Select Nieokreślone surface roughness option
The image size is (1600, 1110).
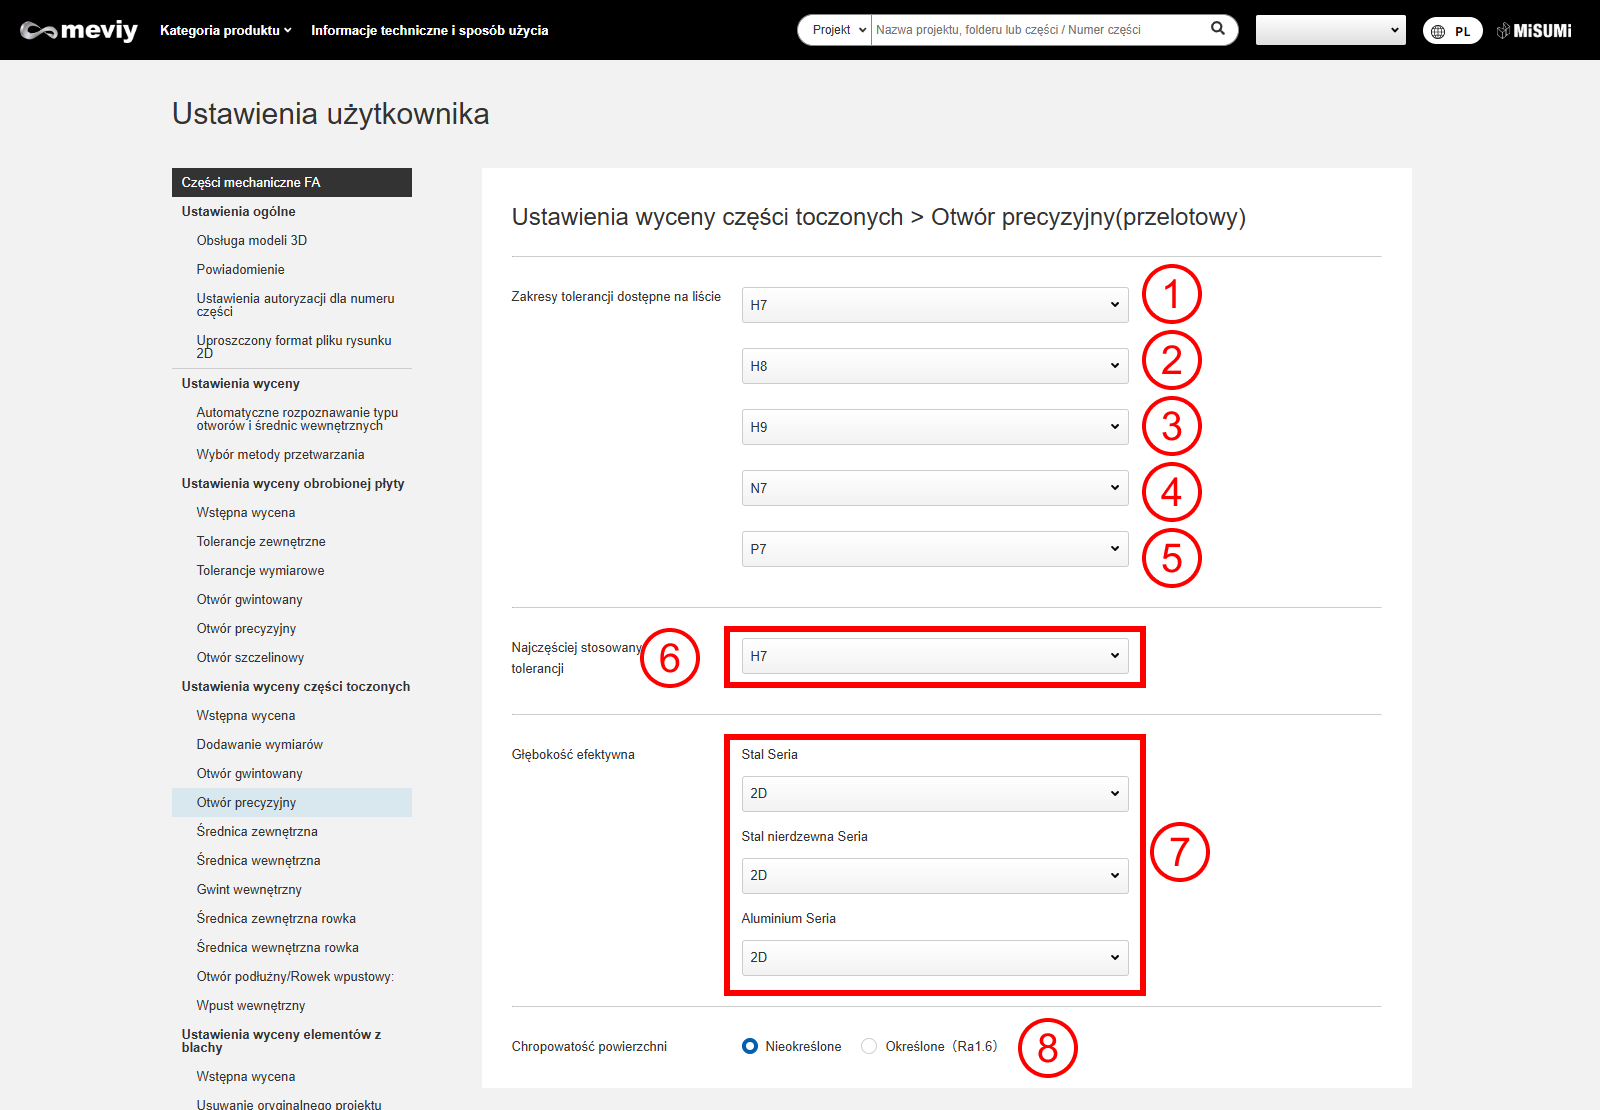tap(750, 1046)
